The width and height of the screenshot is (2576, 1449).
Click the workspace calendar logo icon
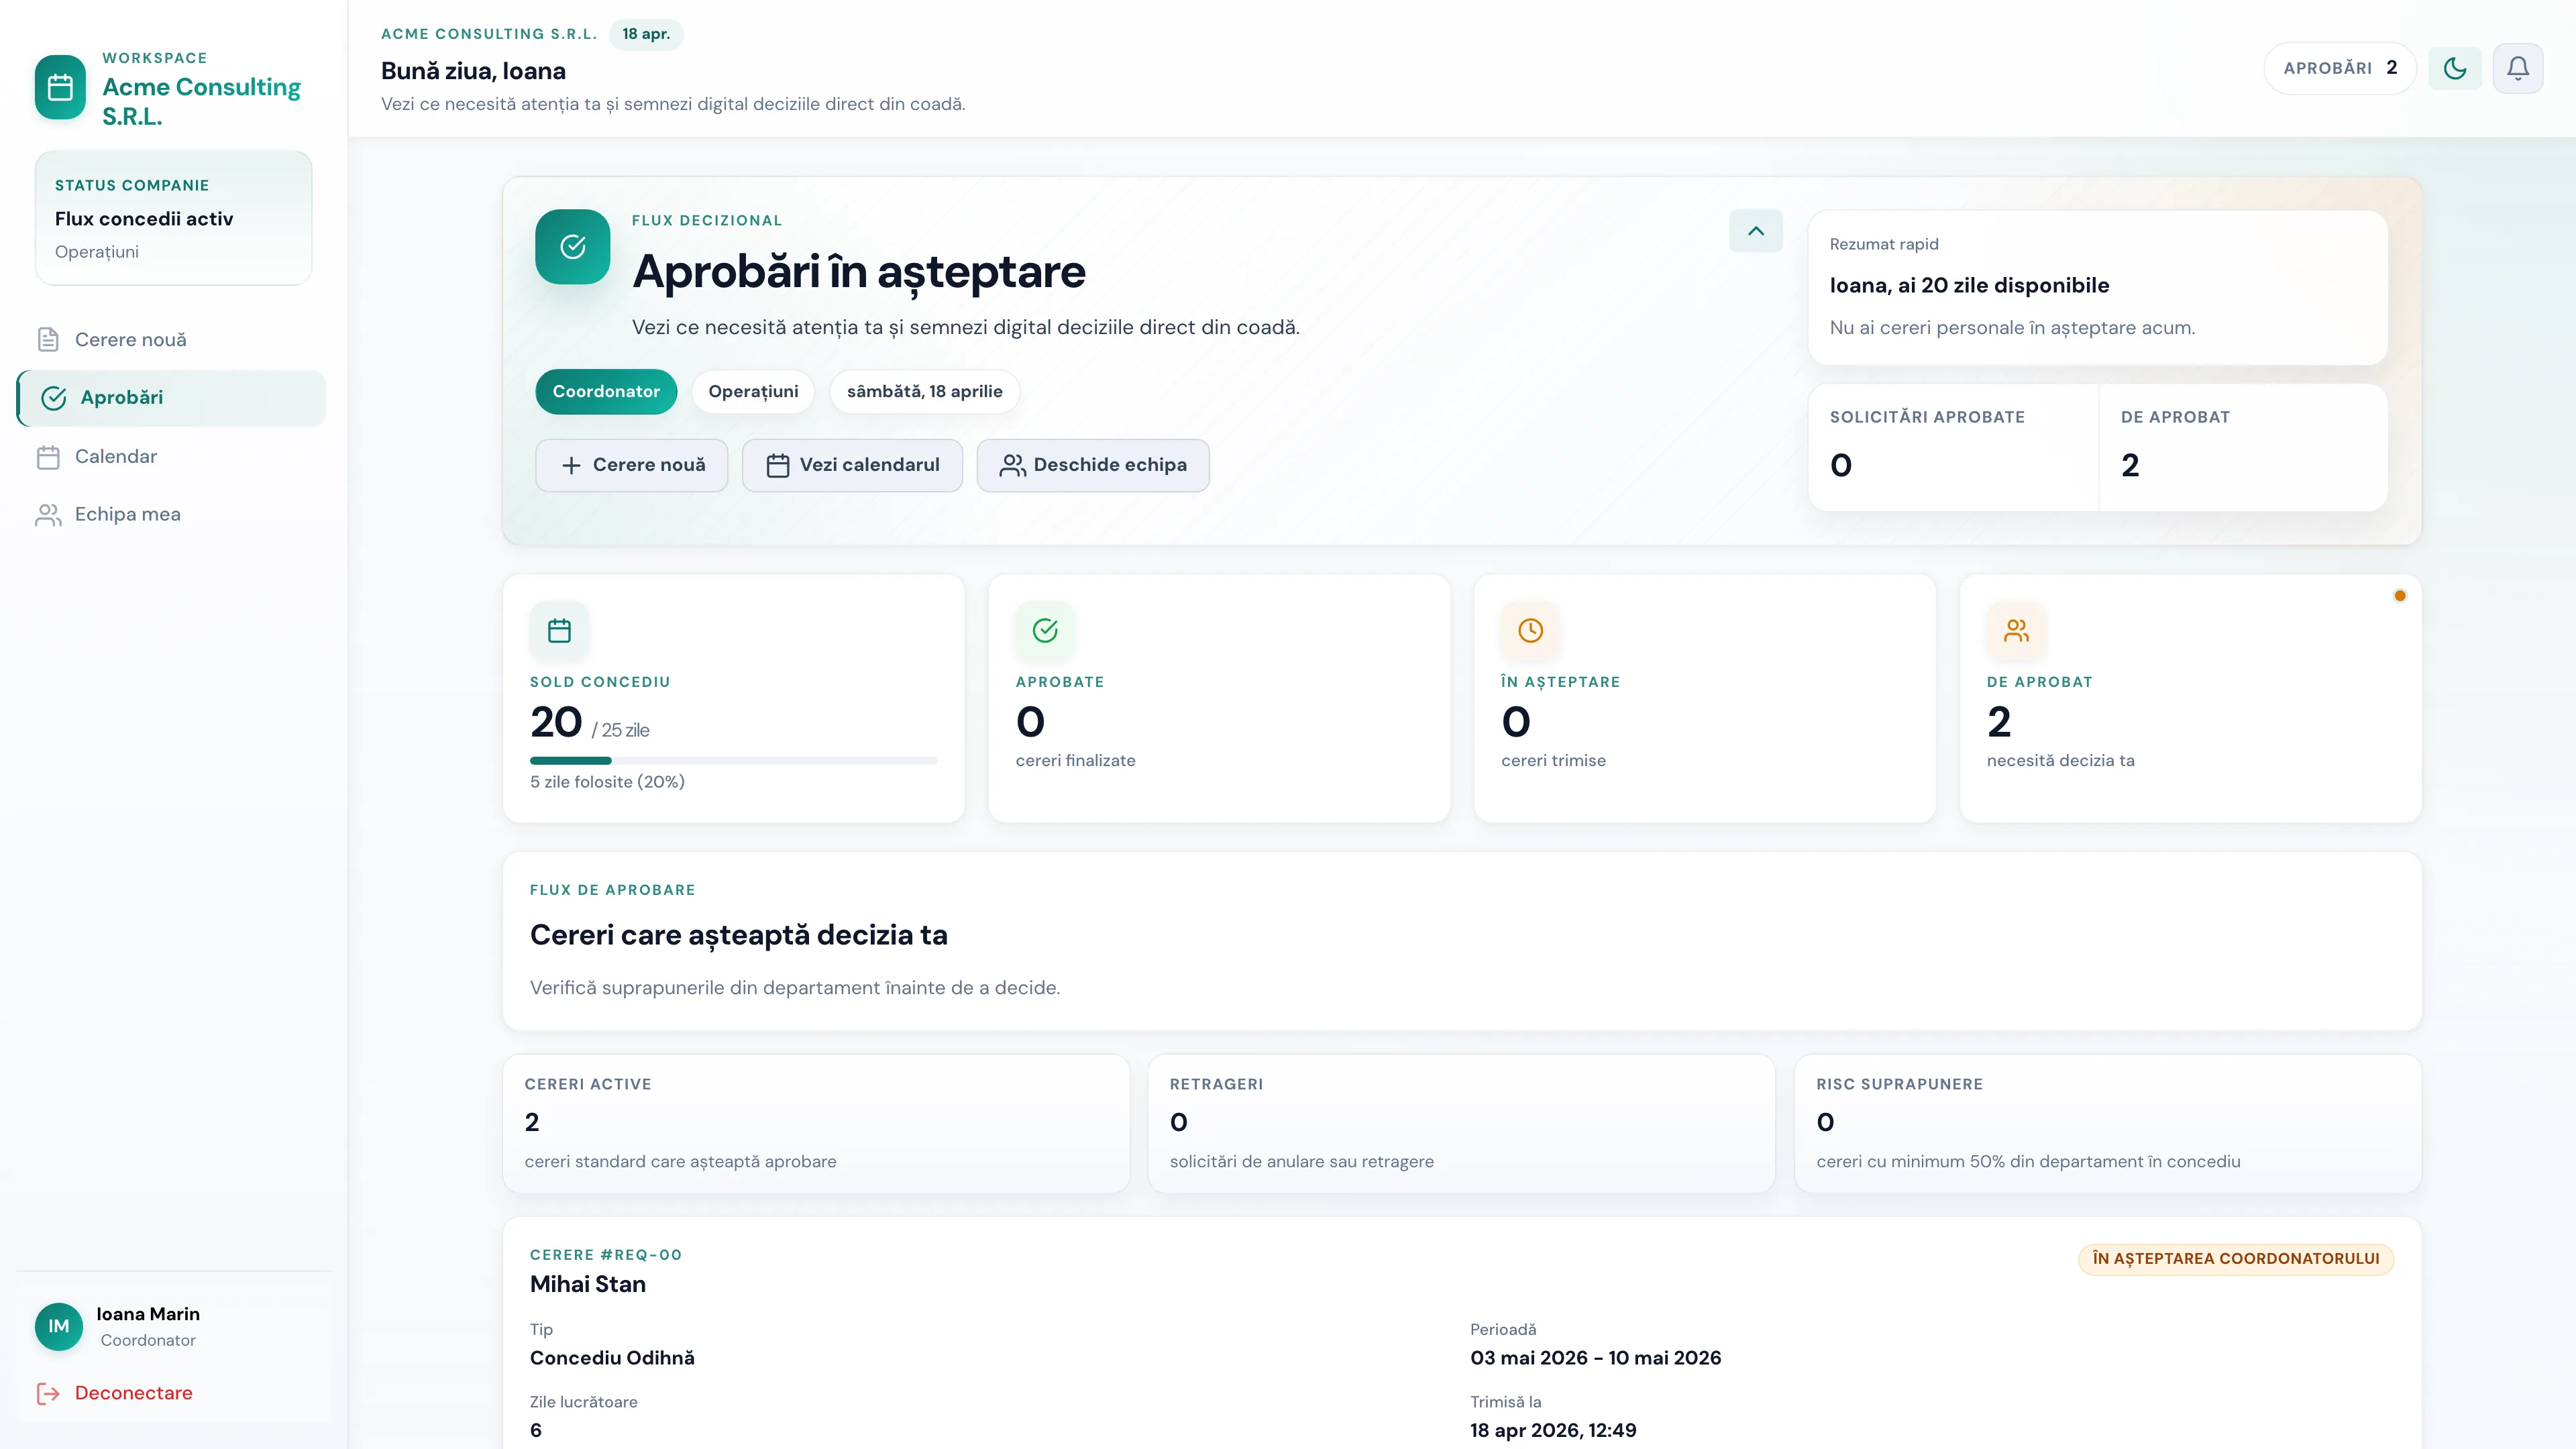(x=60, y=87)
